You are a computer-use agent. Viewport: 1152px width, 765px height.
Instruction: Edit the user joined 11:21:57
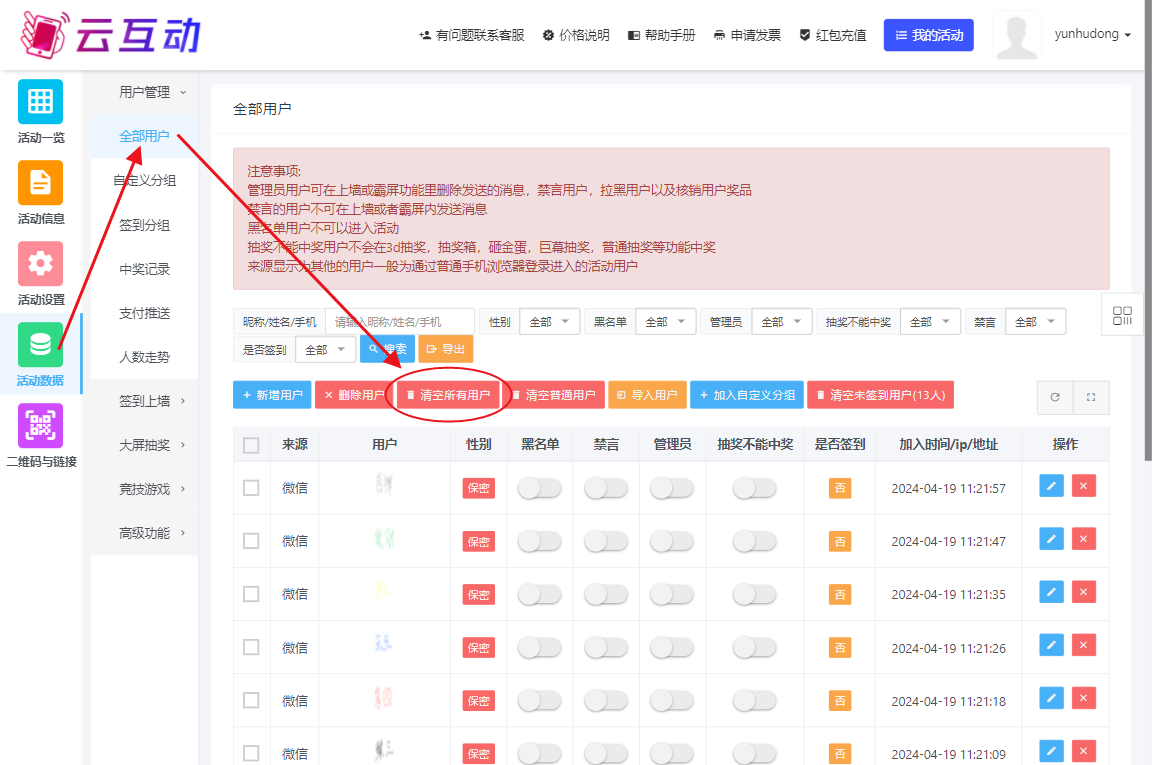1051,486
